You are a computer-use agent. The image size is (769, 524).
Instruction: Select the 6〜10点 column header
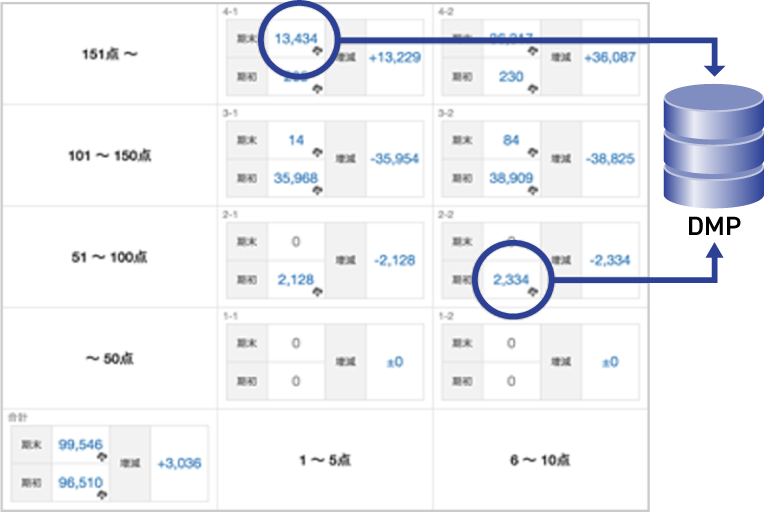(540, 461)
